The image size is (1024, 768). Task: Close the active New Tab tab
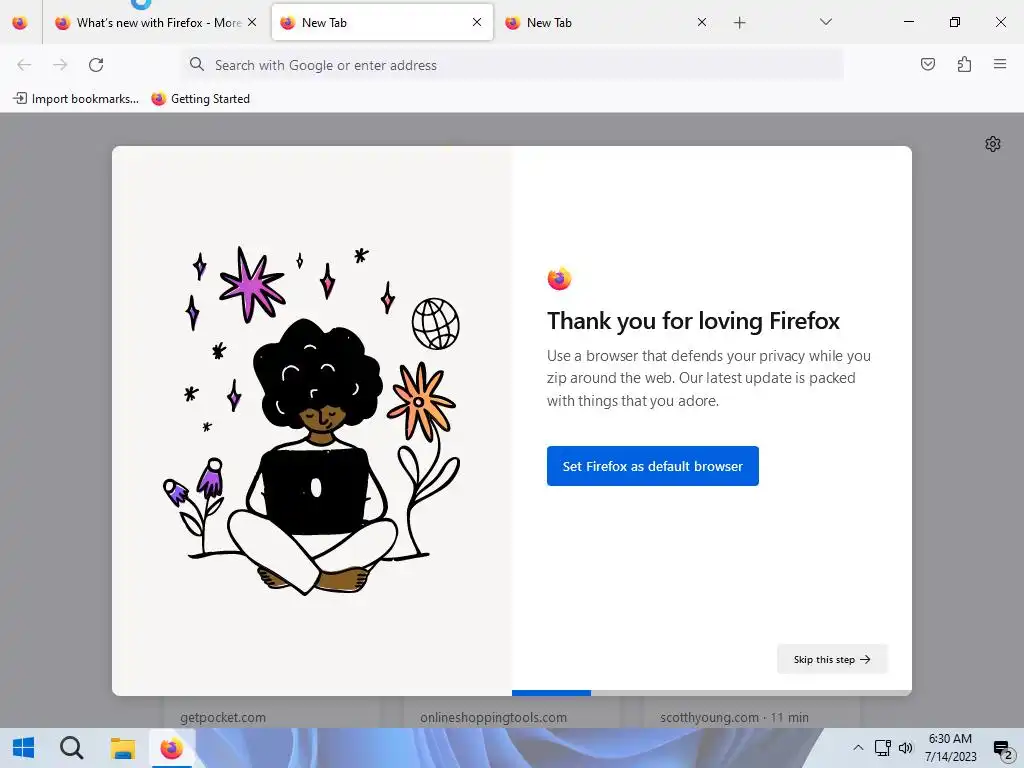point(477,22)
